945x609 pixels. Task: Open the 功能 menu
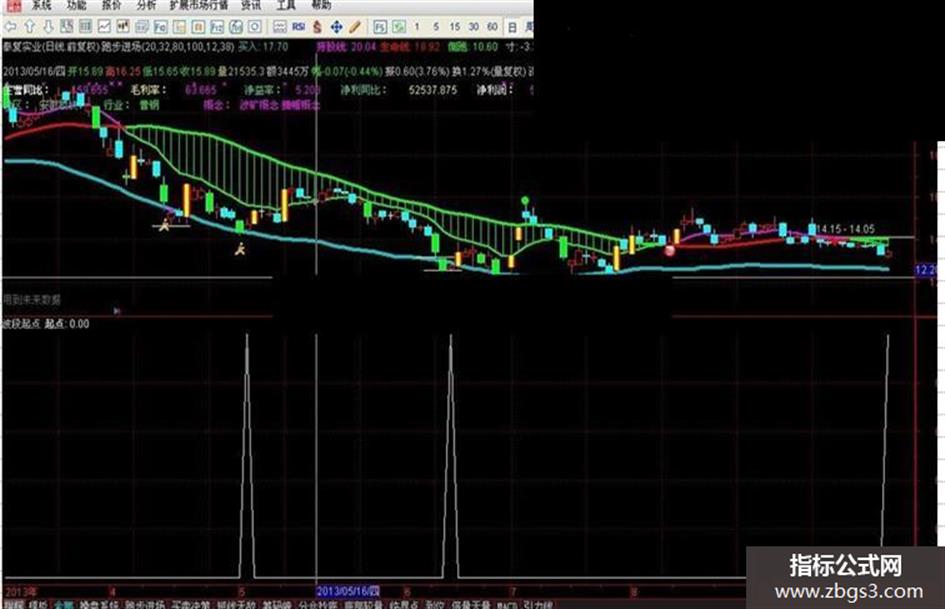(77, 5)
